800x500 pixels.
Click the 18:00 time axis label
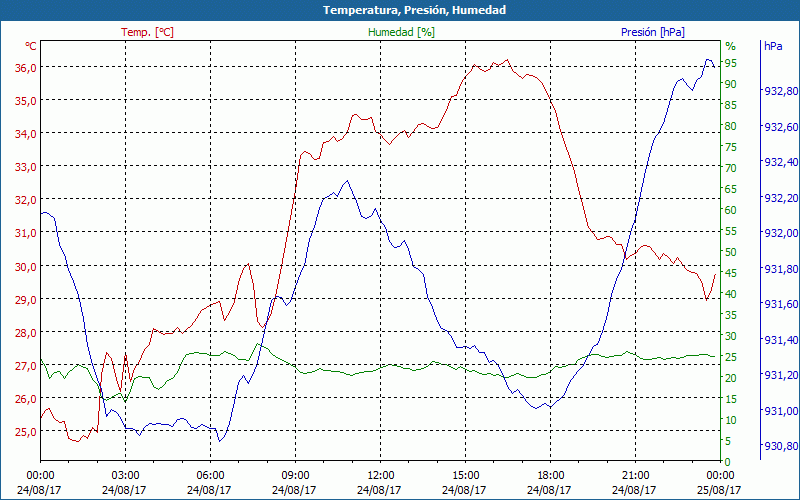[x=551, y=475]
